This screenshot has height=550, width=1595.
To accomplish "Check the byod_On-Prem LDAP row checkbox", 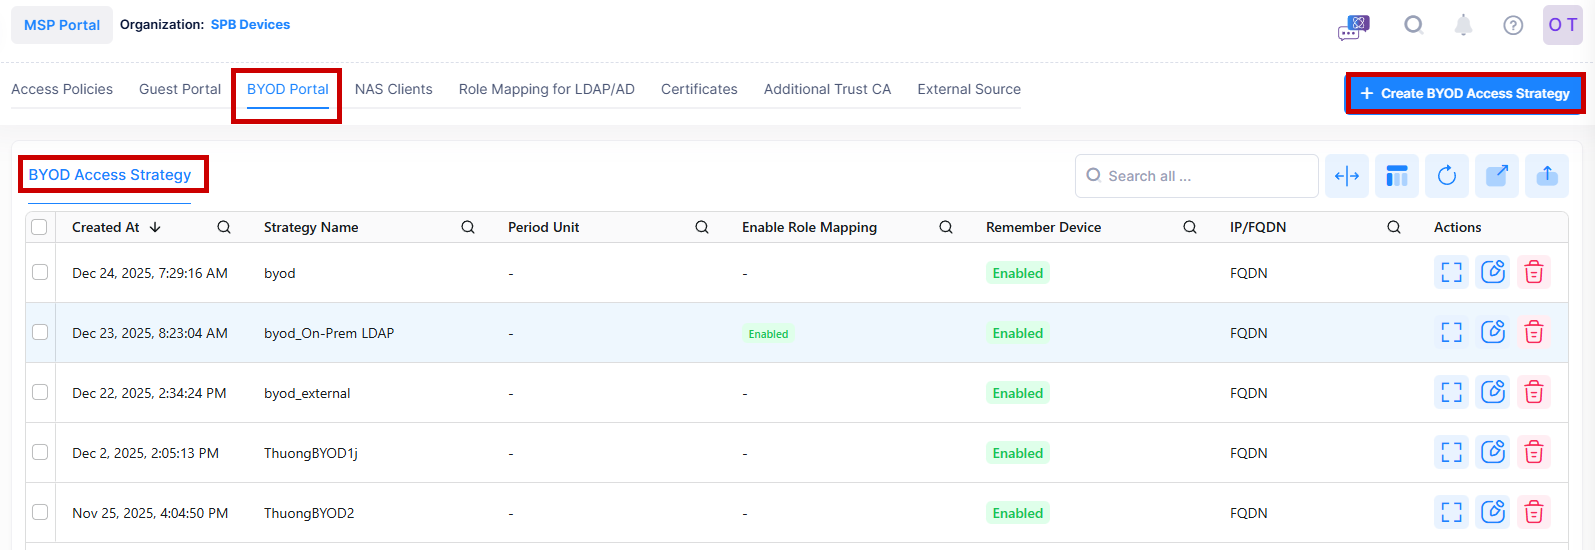I will (x=40, y=332).
